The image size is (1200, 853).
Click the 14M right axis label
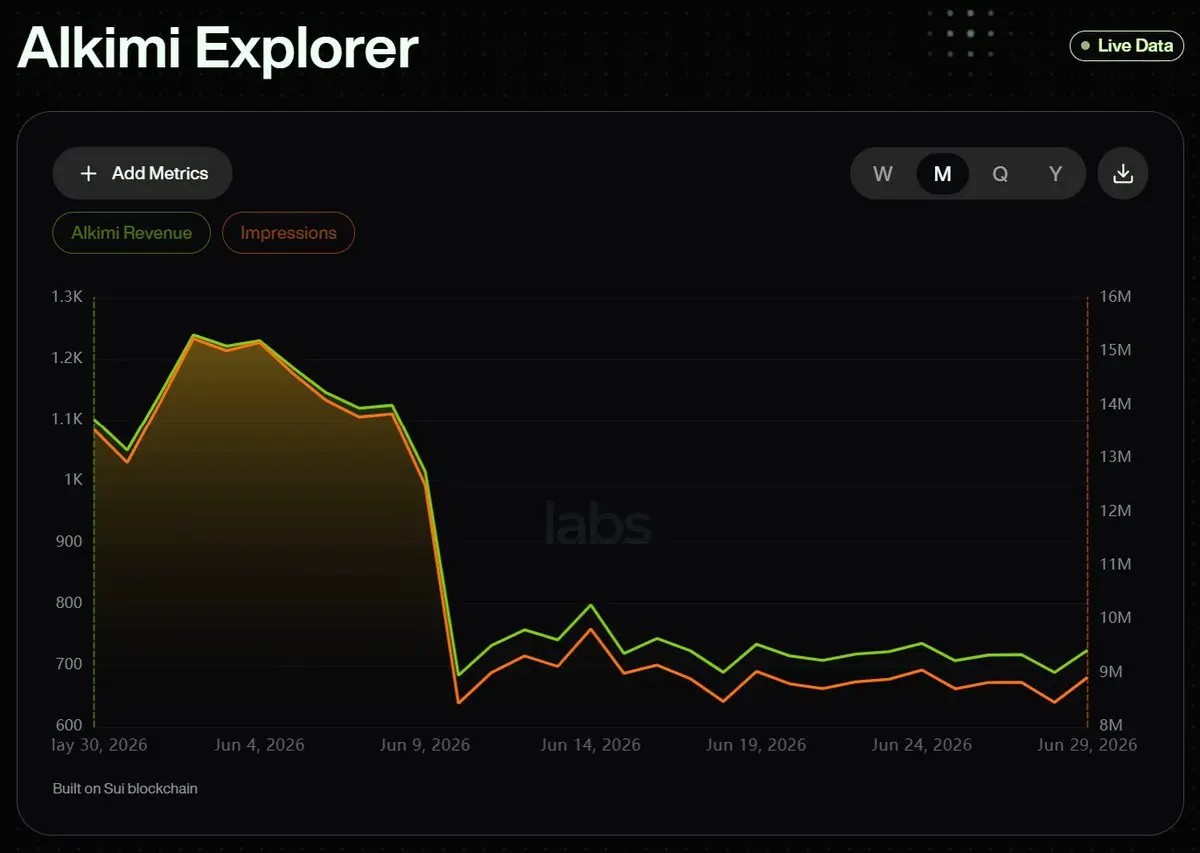click(1115, 404)
